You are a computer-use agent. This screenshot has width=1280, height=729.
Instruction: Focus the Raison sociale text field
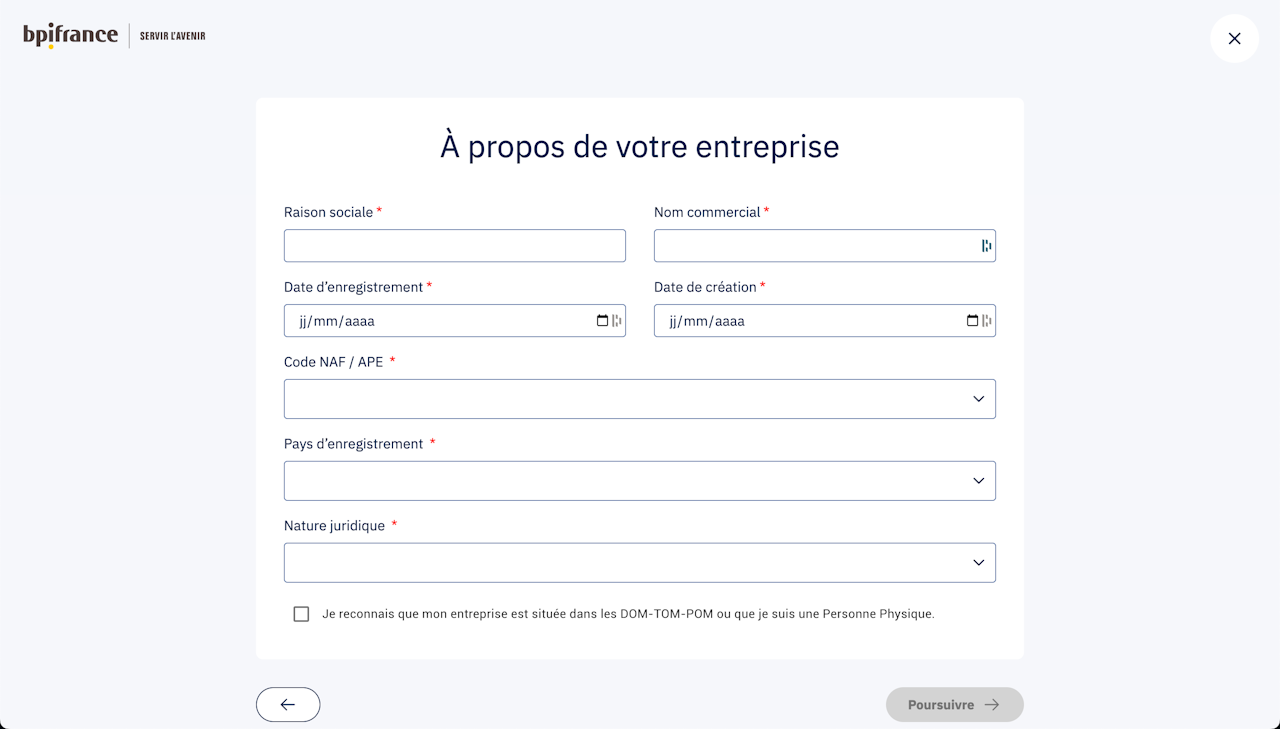(x=454, y=246)
